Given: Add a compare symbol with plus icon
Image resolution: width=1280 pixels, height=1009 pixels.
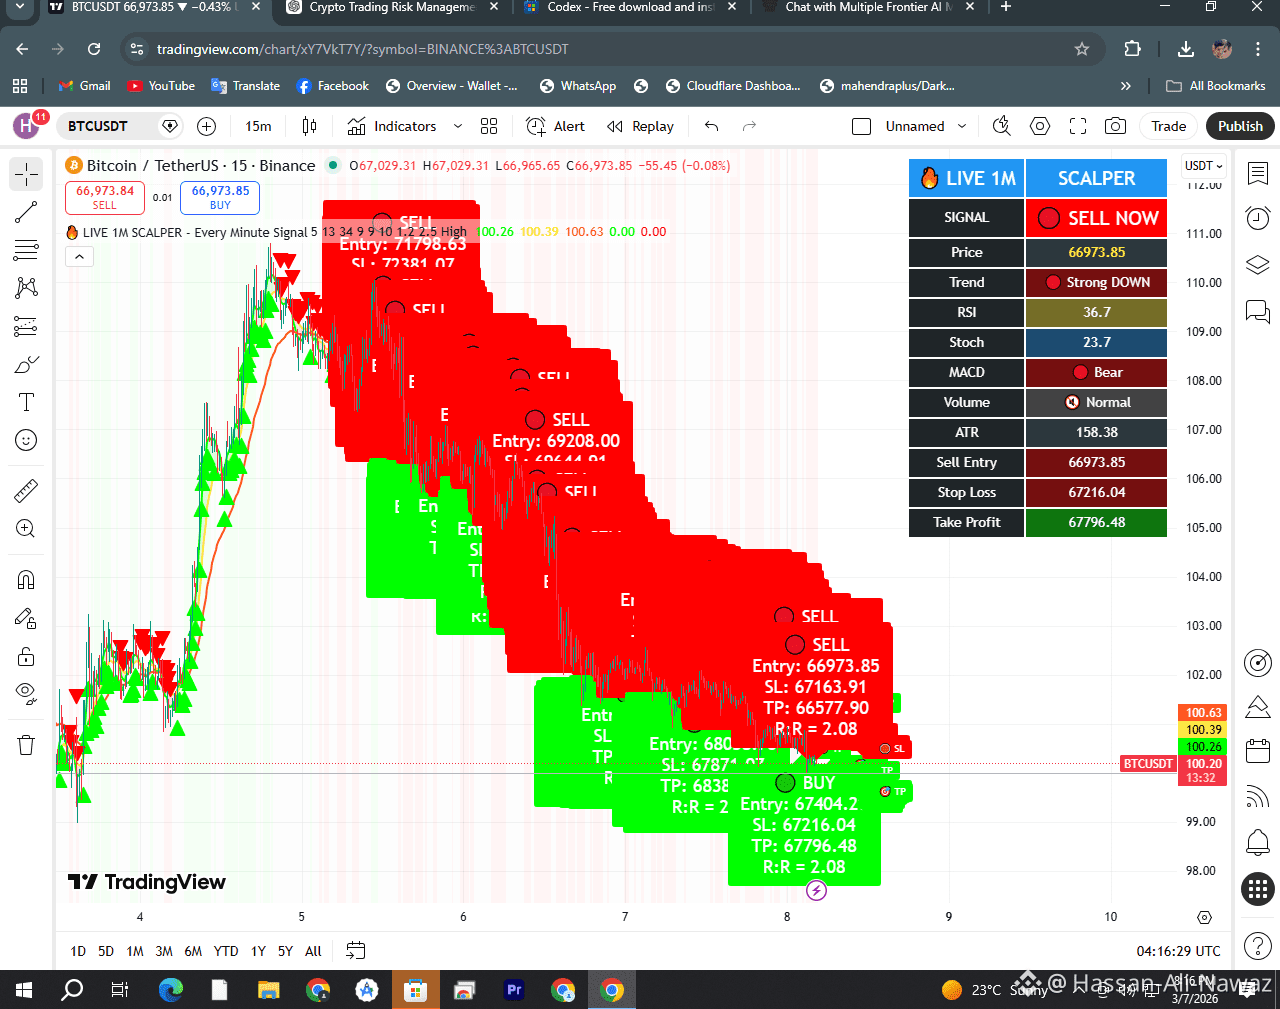Looking at the screenshot, I should (x=207, y=126).
